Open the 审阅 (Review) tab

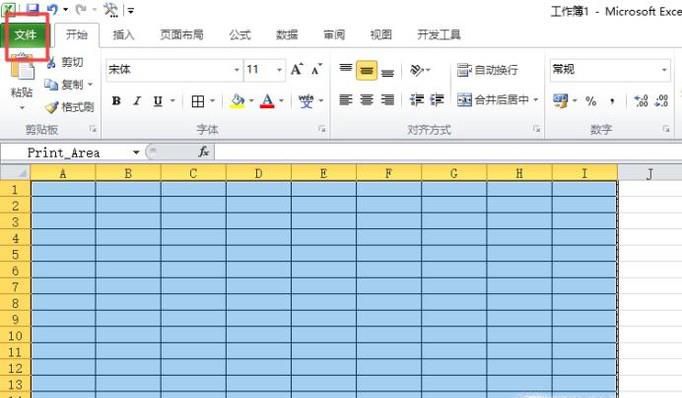click(x=334, y=35)
